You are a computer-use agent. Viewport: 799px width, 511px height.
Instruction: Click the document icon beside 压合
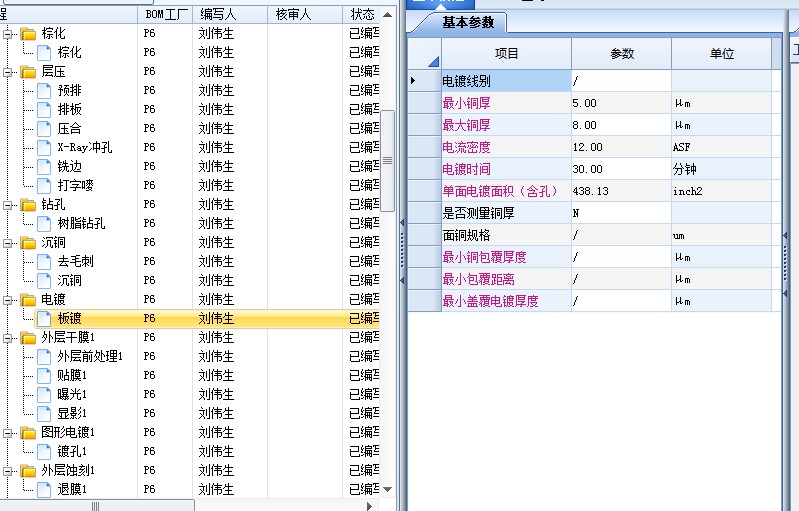tap(44, 129)
